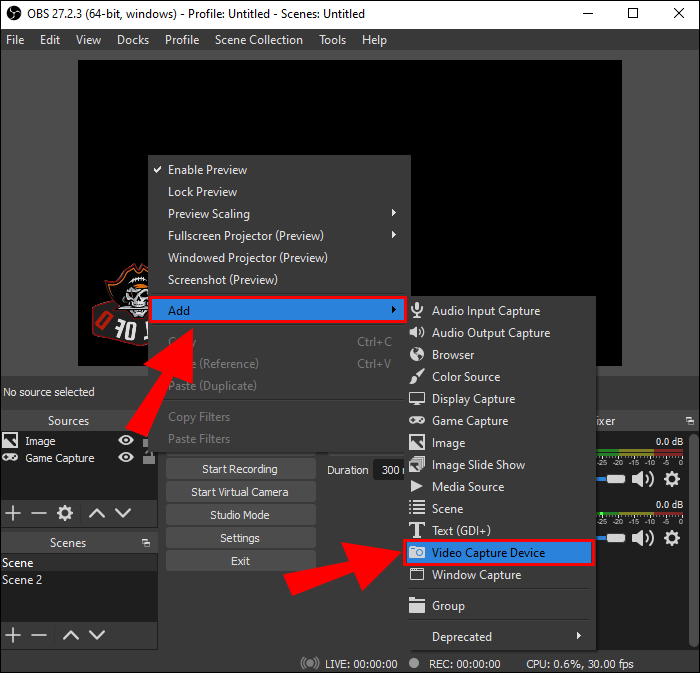Uncheck Enable Preview in the context menu
Viewport: 700px width, 673px height.
207,170
